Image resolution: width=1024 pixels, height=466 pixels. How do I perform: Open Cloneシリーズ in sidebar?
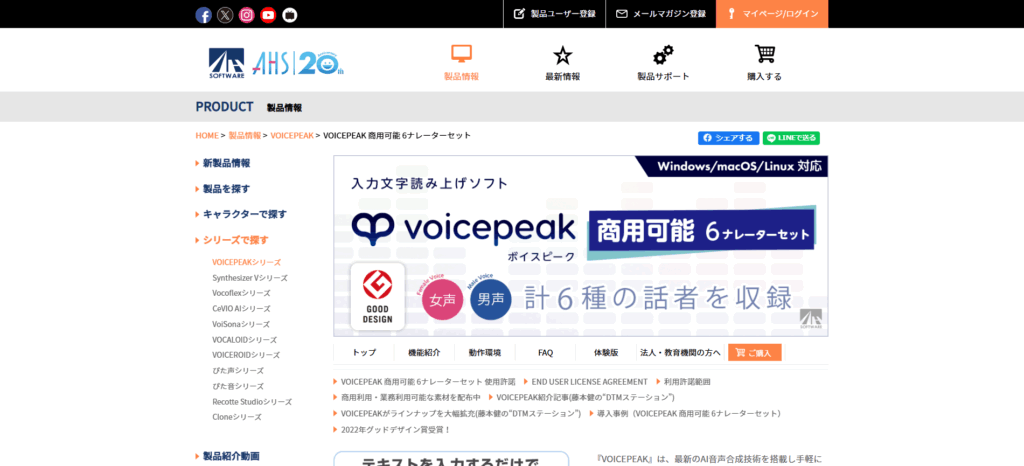click(236, 417)
